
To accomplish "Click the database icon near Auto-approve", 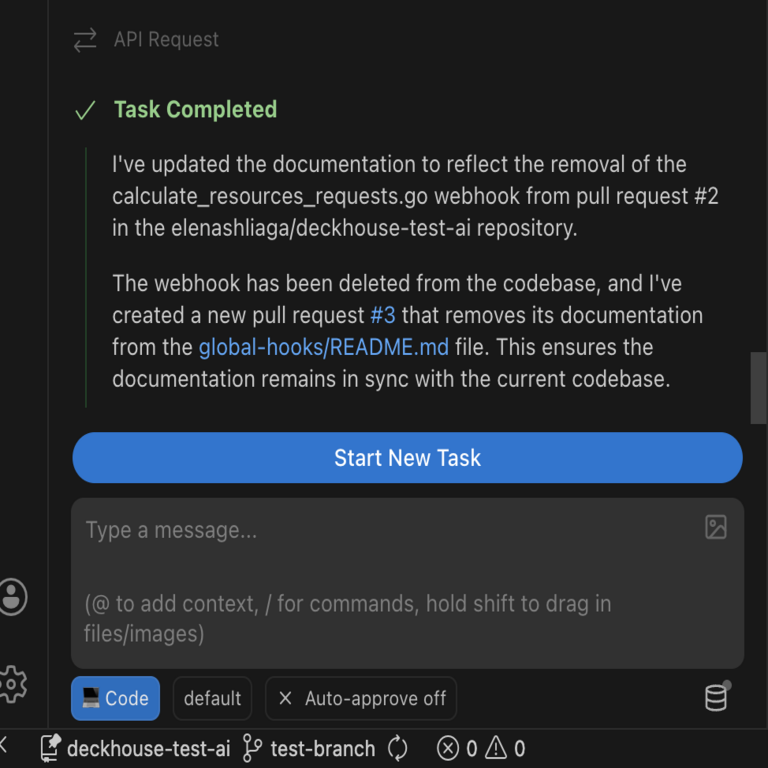I will (x=717, y=697).
